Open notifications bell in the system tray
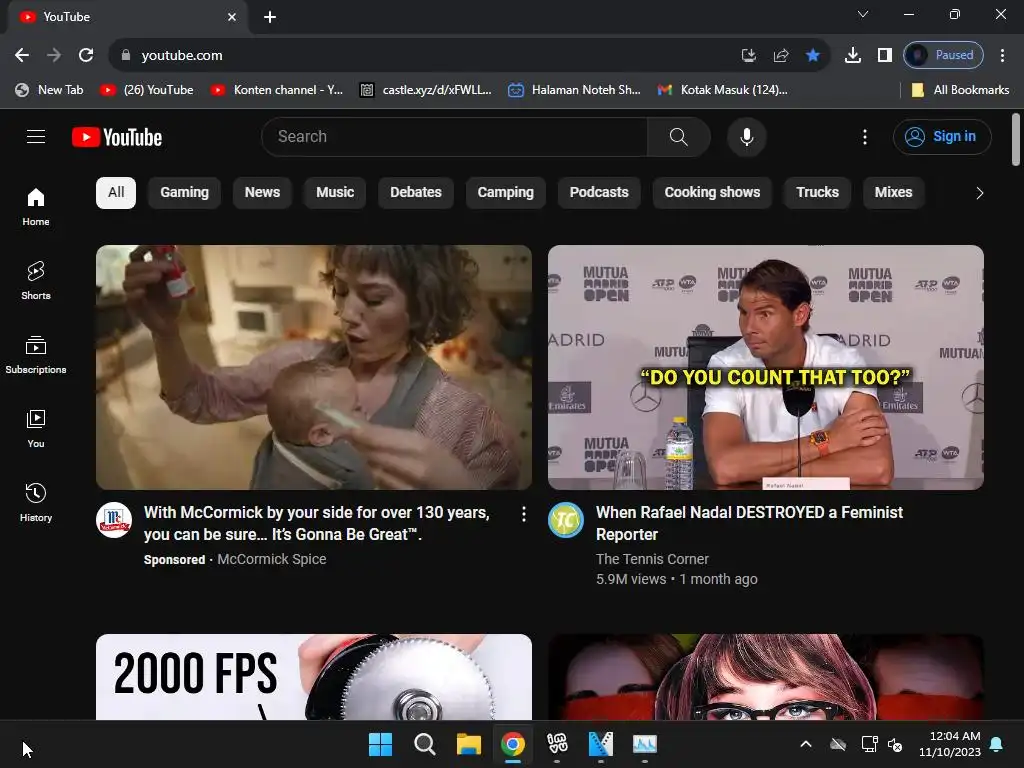This screenshot has width=1024, height=768. pyautogui.click(x=997, y=744)
